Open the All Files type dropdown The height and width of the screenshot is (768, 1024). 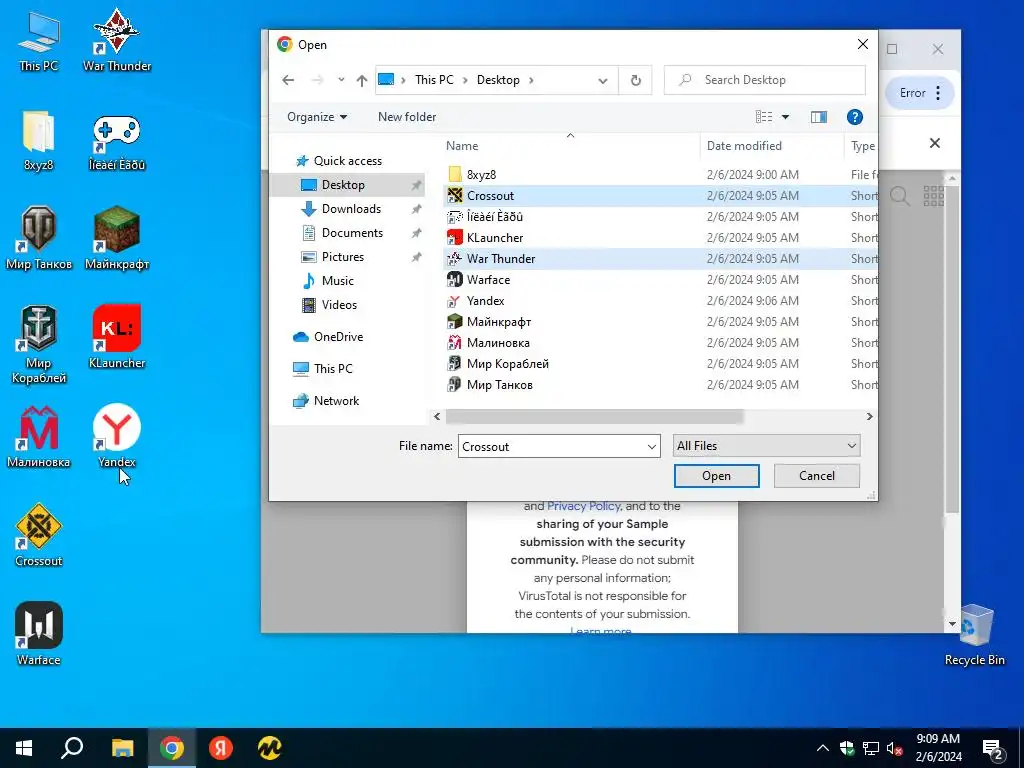(x=767, y=446)
